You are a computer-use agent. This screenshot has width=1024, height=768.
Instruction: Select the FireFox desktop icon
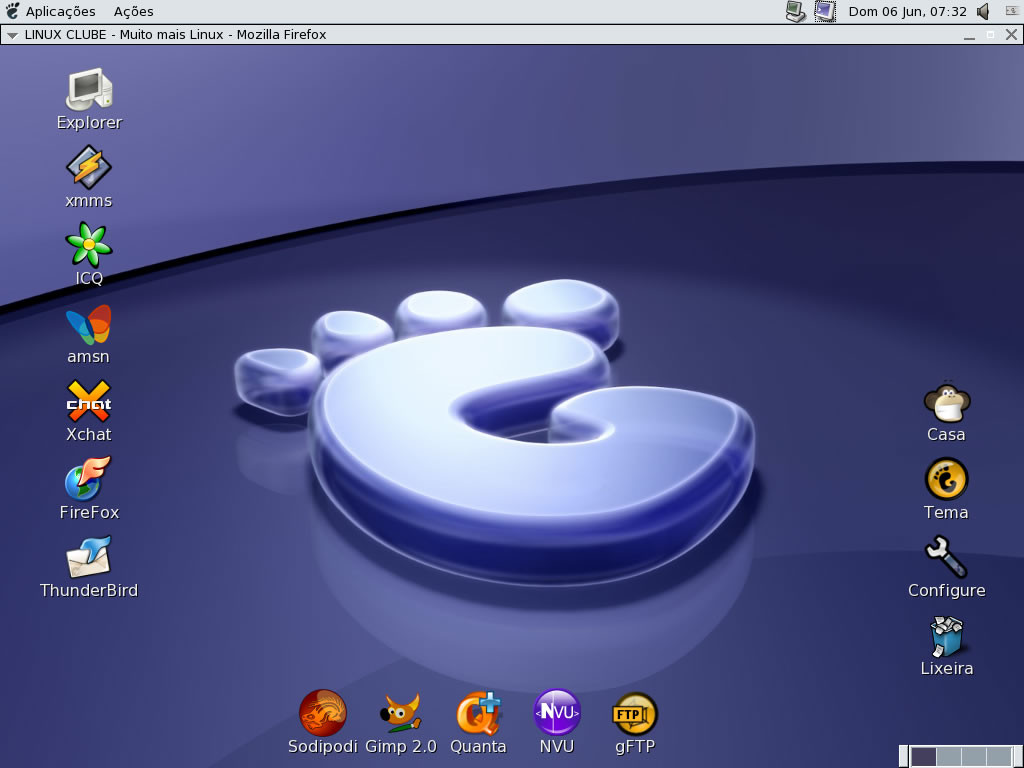[x=88, y=479]
